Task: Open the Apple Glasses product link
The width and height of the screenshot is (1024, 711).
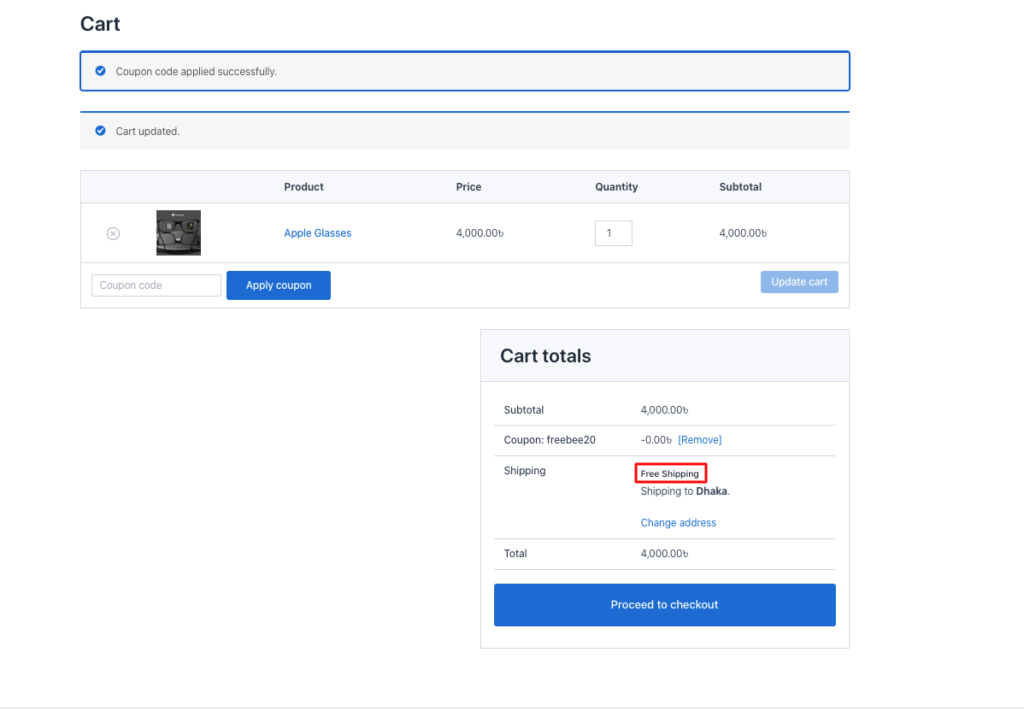Action: point(317,233)
